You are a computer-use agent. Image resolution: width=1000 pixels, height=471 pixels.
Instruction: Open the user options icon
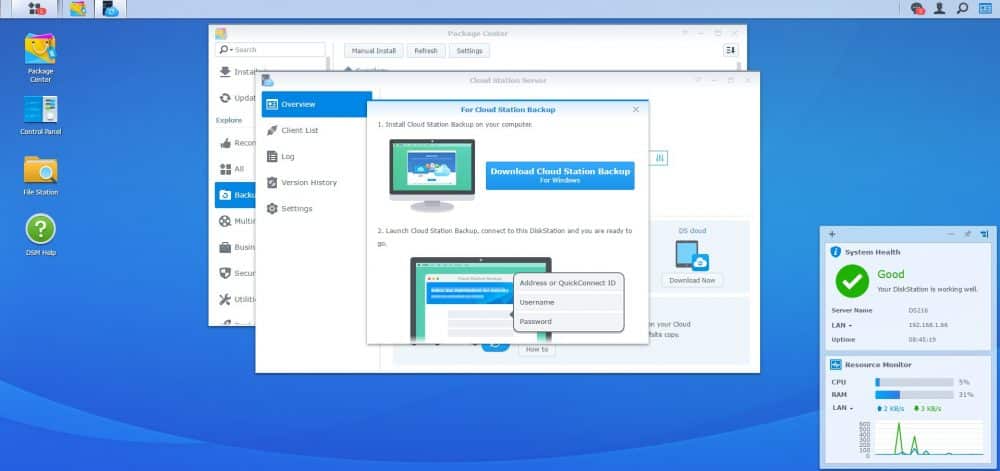pos(939,8)
